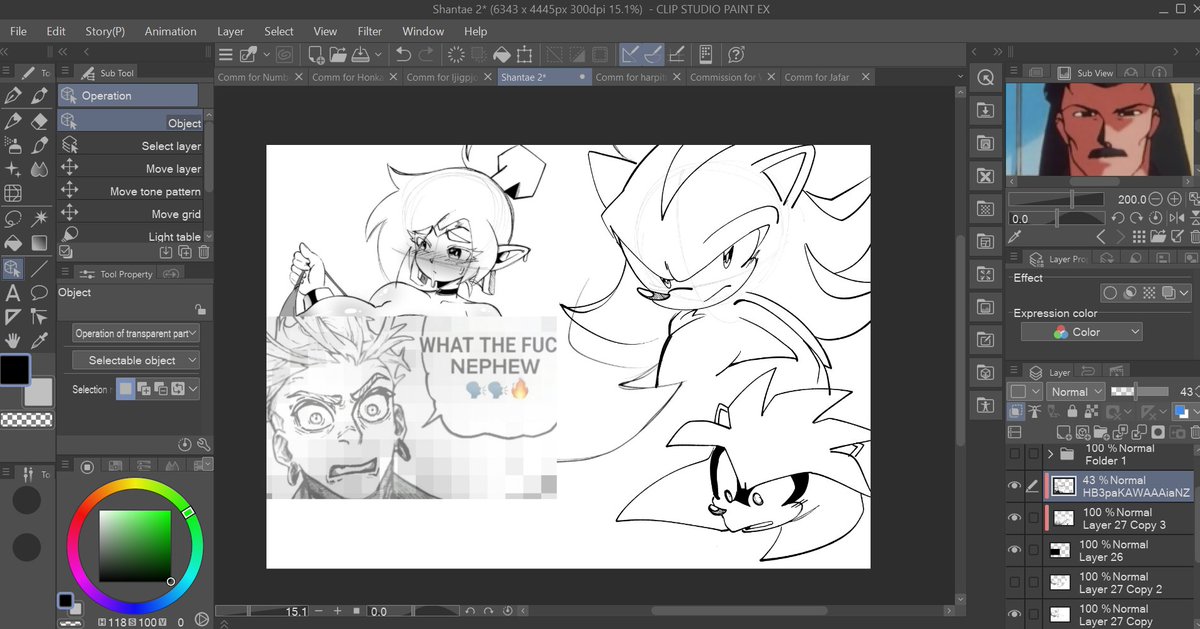Choose the Select layer sub tool
This screenshot has width=1200, height=629.
point(131,146)
